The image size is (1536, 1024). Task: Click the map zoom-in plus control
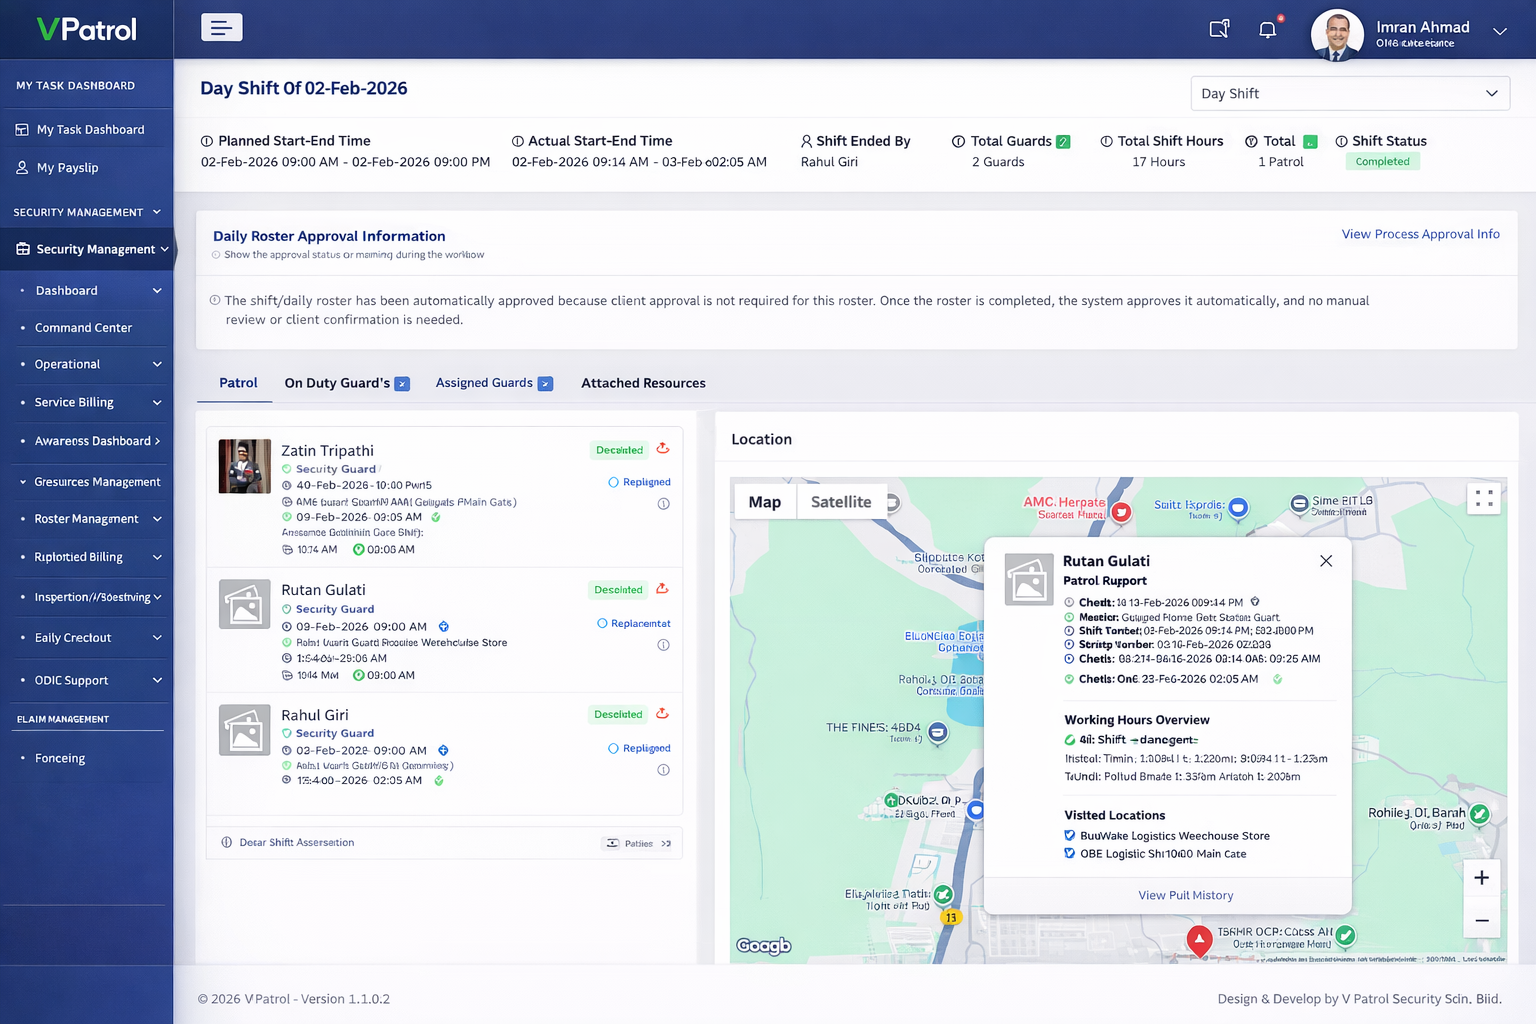click(x=1482, y=877)
